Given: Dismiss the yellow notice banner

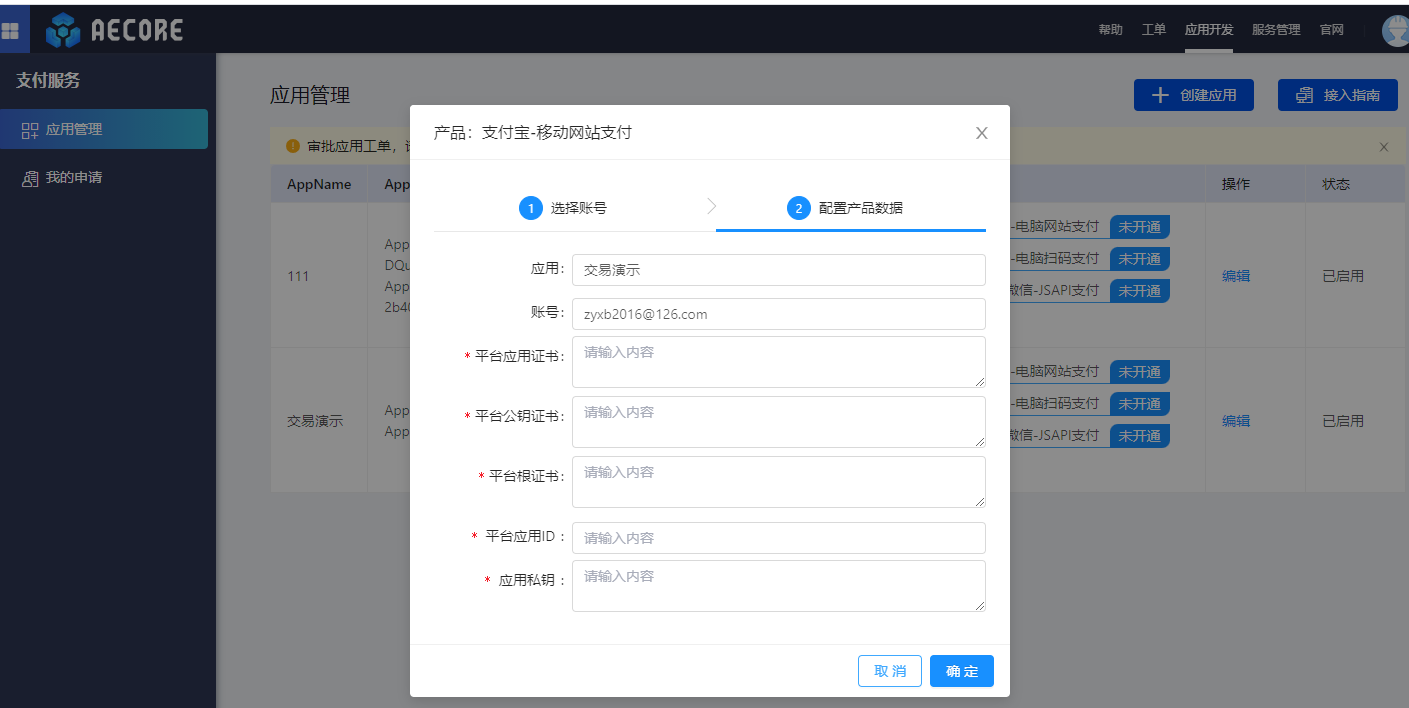Looking at the screenshot, I should (x=1384, y=147).
